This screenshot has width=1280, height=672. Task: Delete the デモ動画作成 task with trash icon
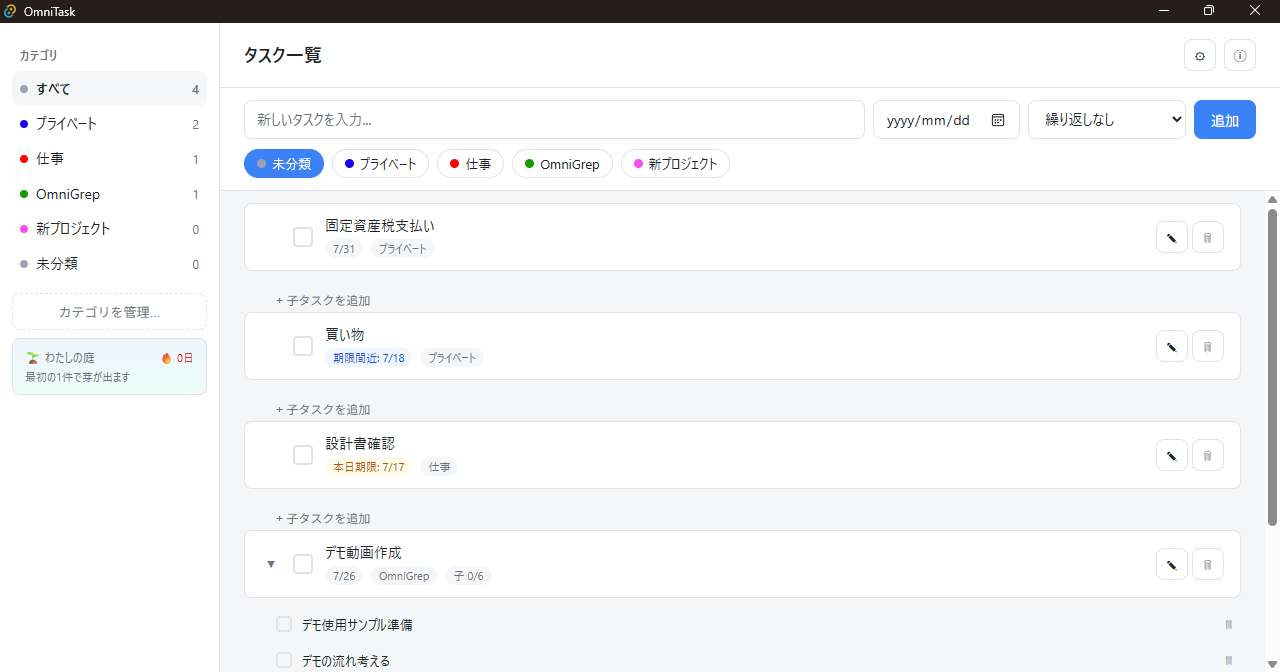tap(1208, 564)
